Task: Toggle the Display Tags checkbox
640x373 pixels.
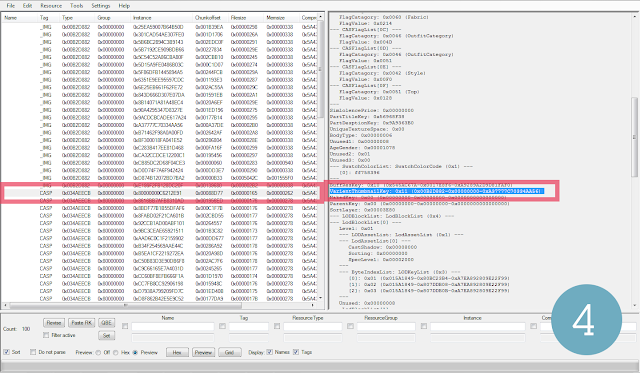Action: pyautogui.click(x=296, y=352)
